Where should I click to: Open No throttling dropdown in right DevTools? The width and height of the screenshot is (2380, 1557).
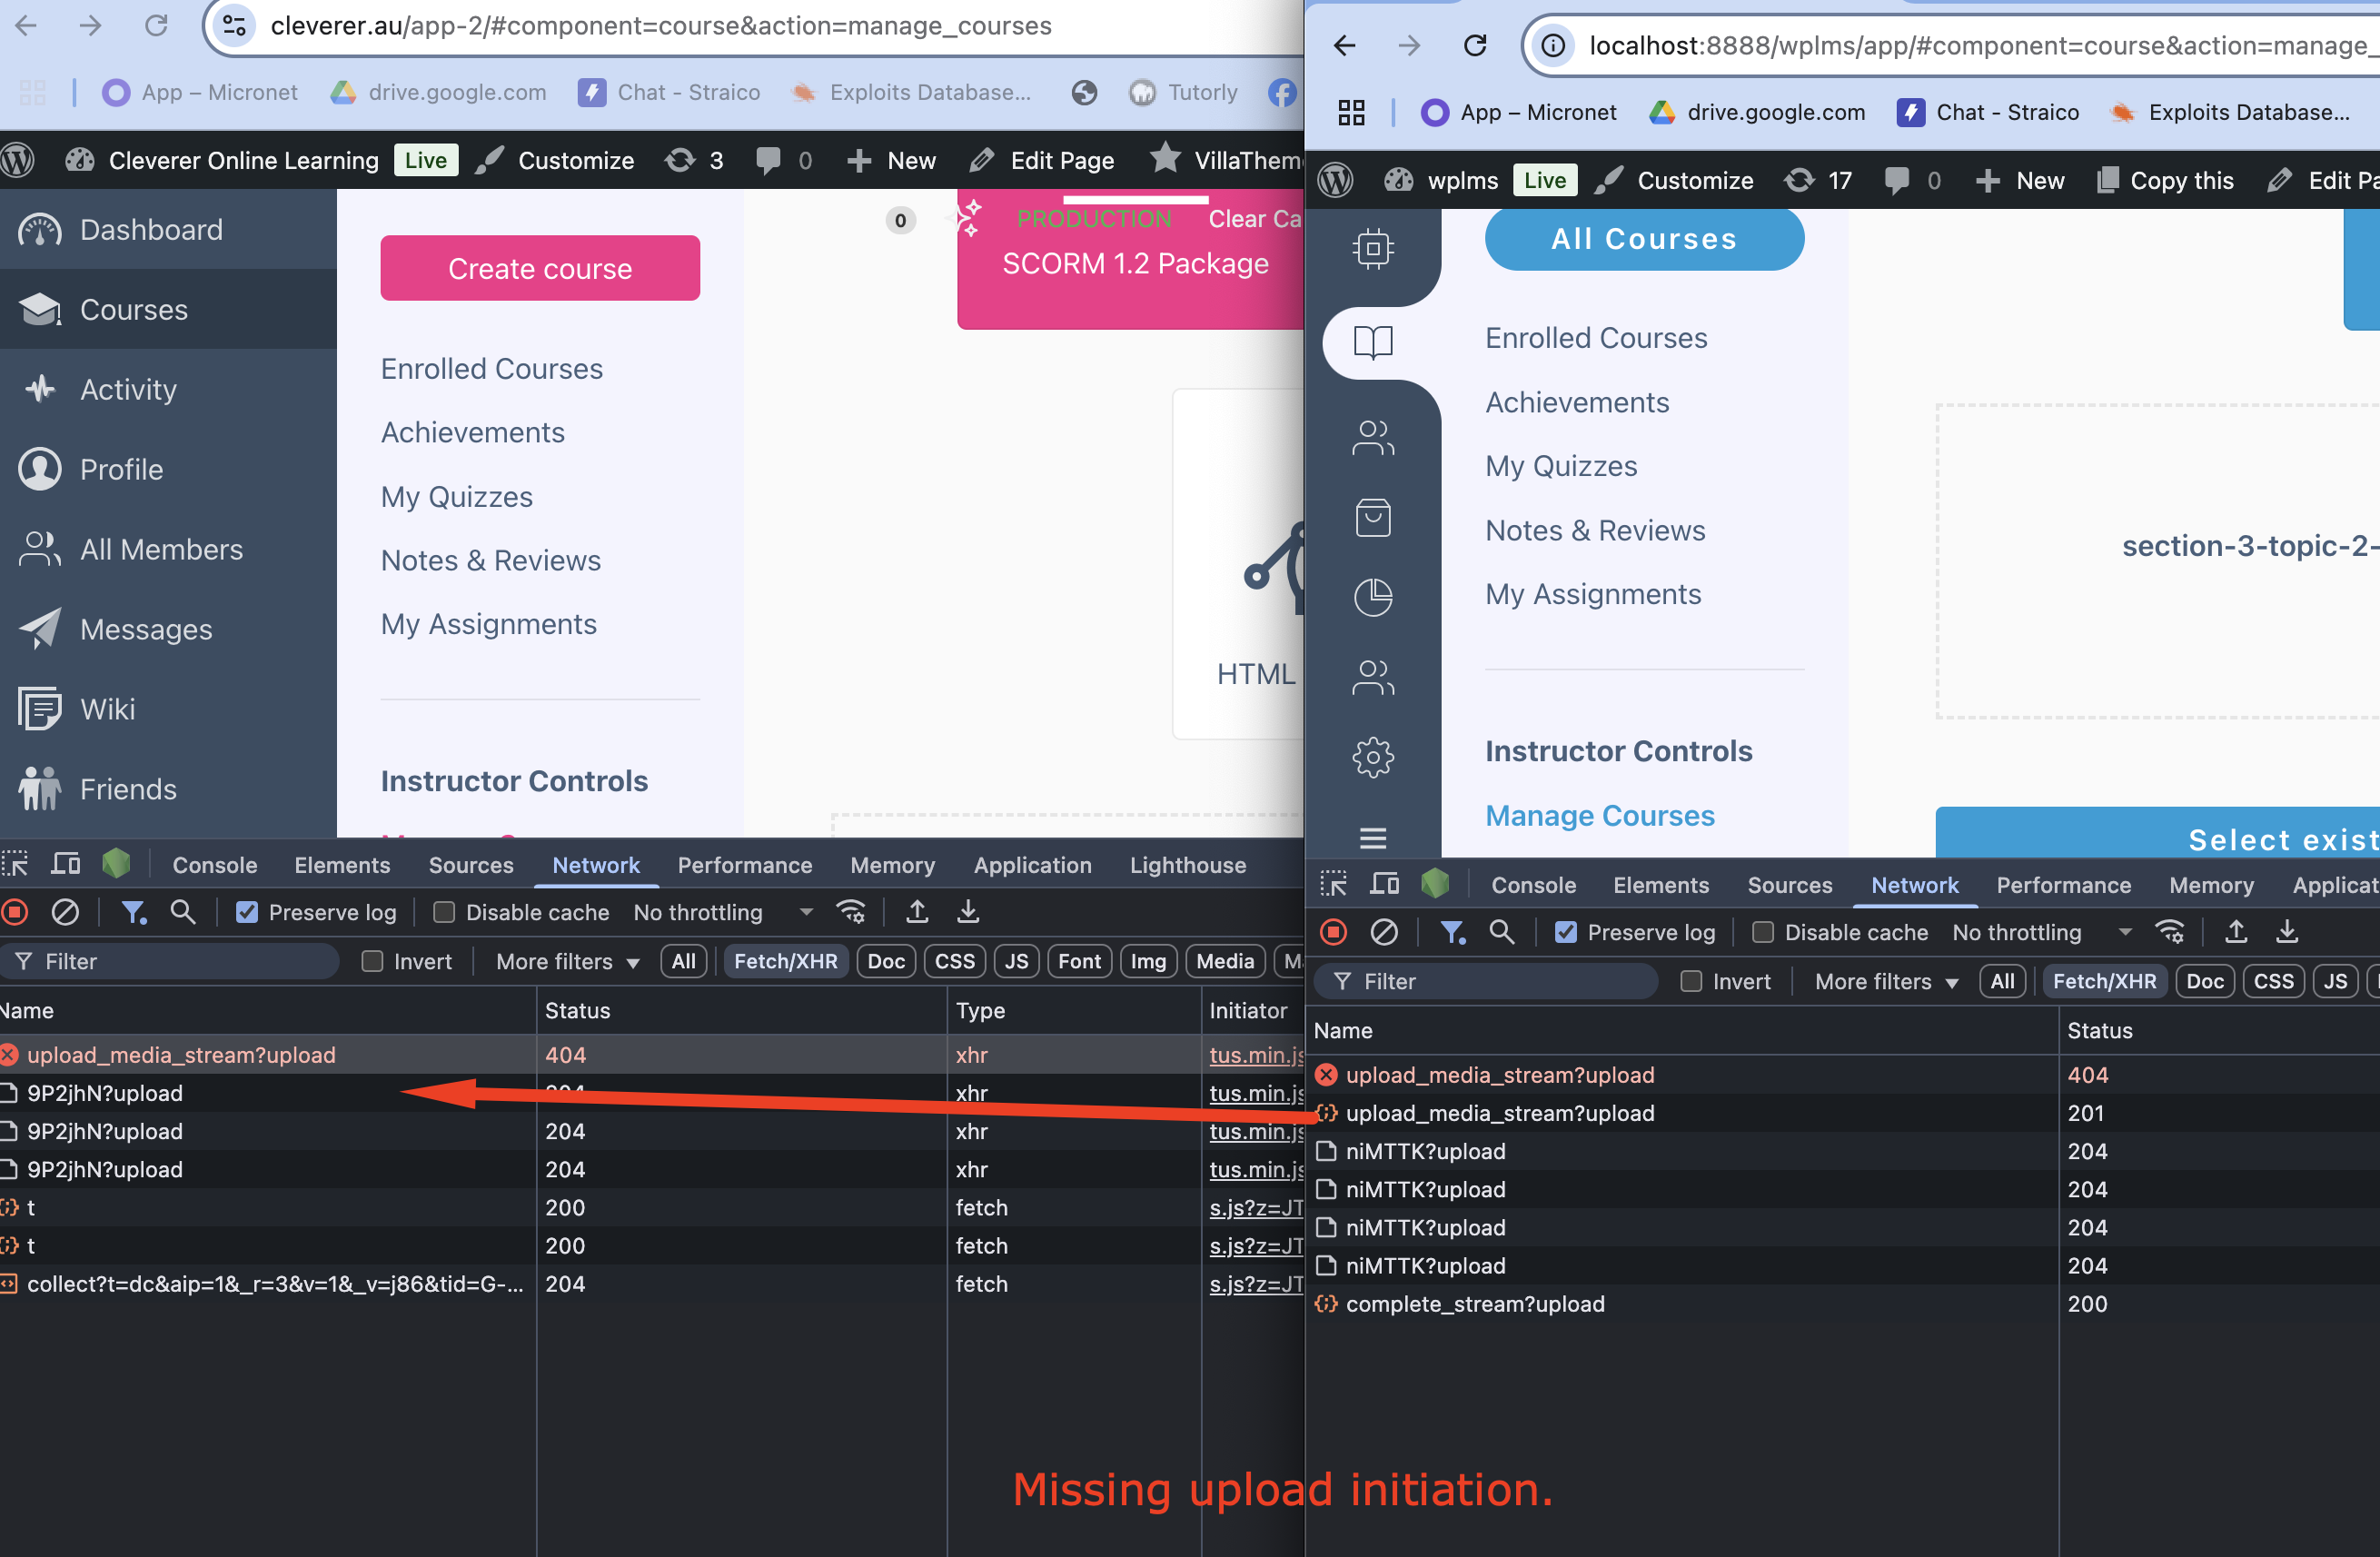click(x=2041, y=932)
